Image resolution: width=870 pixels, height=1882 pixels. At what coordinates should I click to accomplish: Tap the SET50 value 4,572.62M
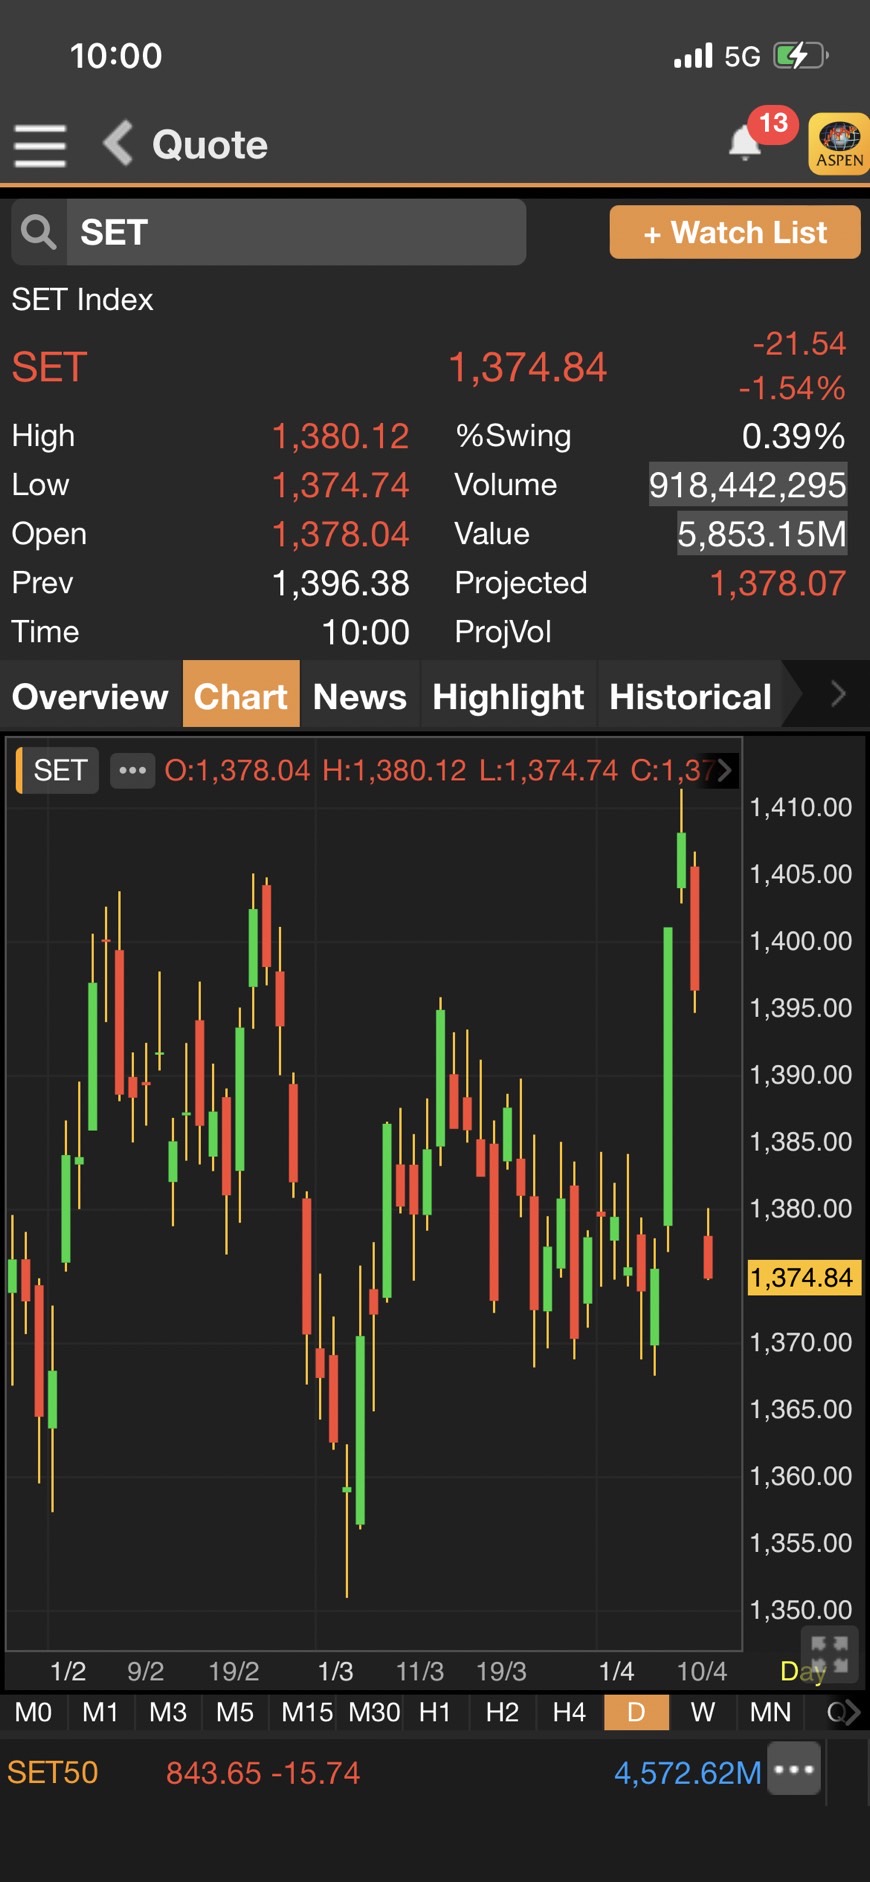coord(688,1773)
